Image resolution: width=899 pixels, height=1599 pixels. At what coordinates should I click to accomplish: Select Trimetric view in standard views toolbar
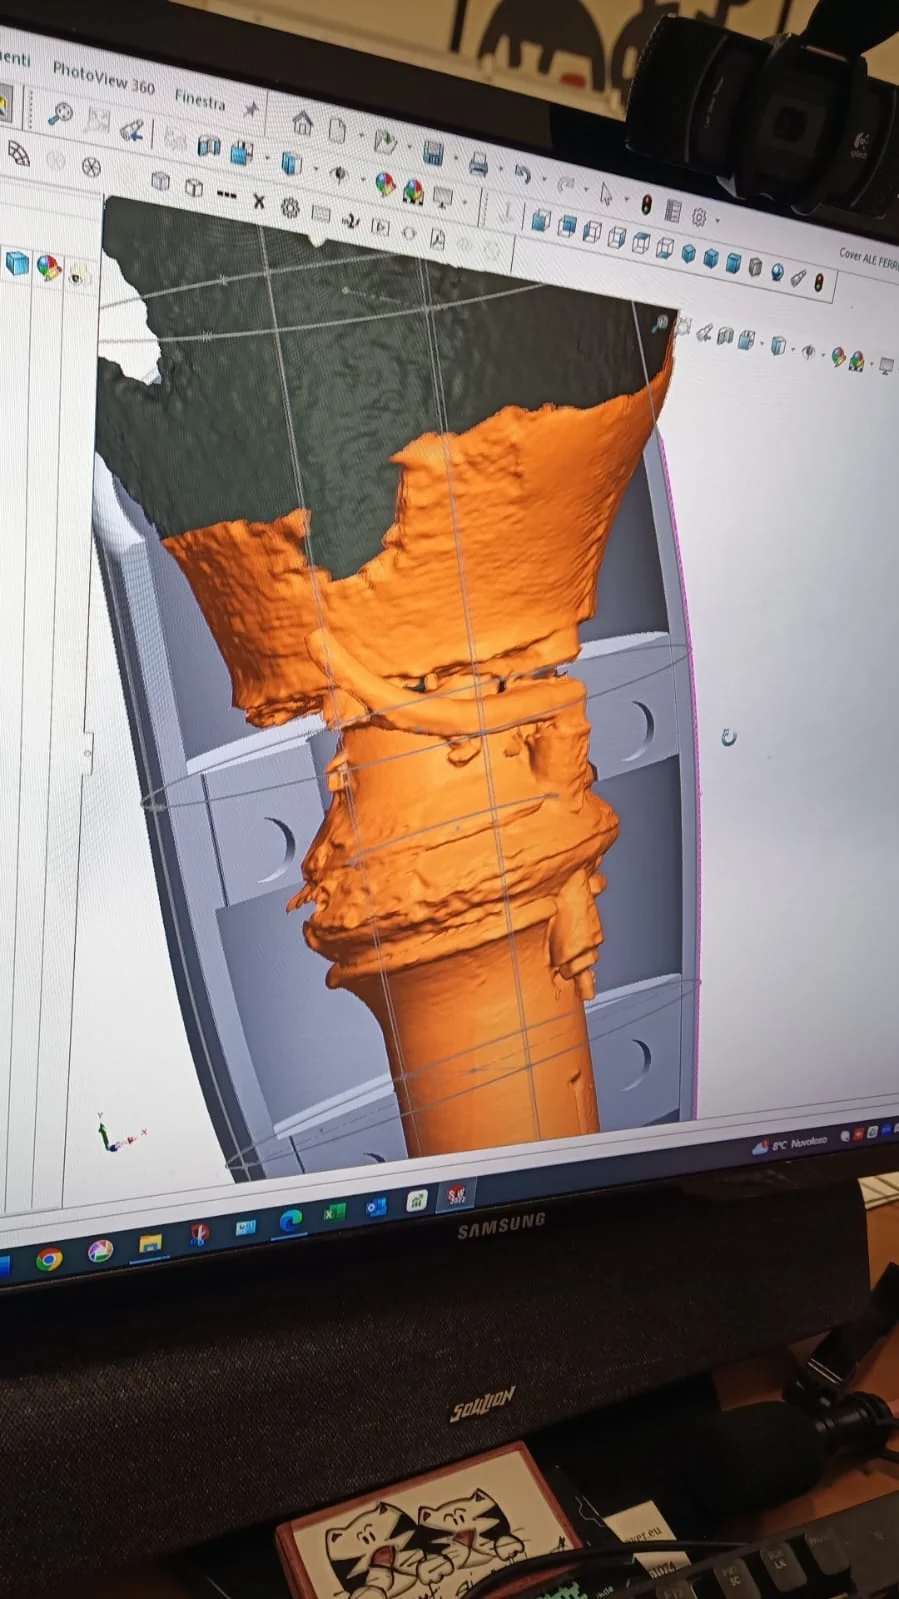[x=711, y=259]
